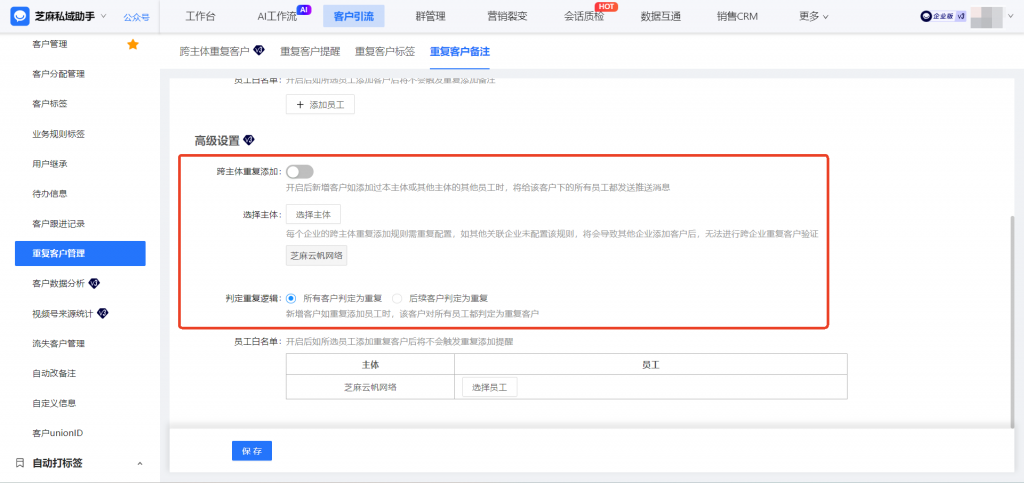
Task: Open 自动改备注 in the sidebar
Action: 54,373
